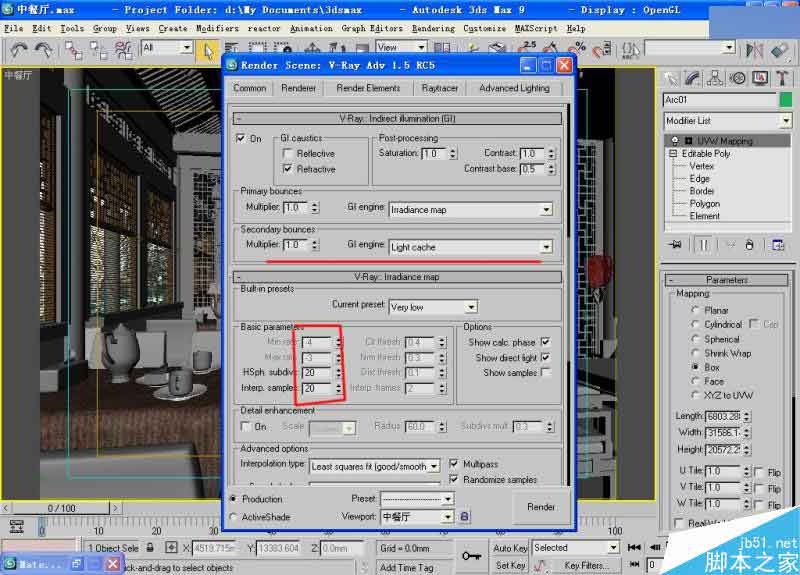Click the Select Object arrow tool
The width and height of the screenshot is (800, 575).
pos(208,48)
